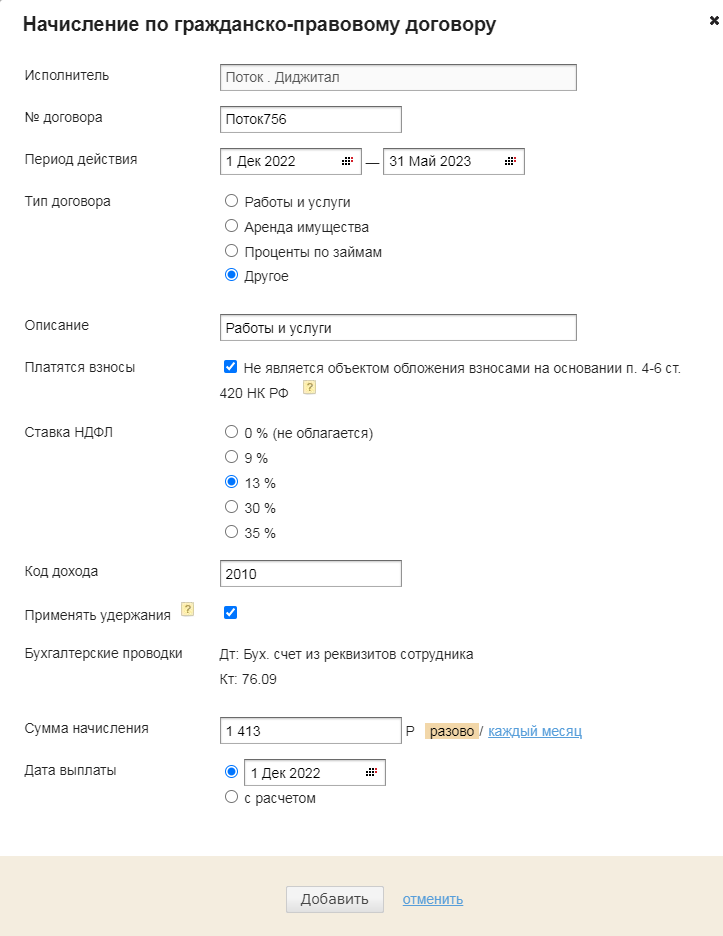Select the разово accrual option

pyautogui.click(x=451, y=731)
